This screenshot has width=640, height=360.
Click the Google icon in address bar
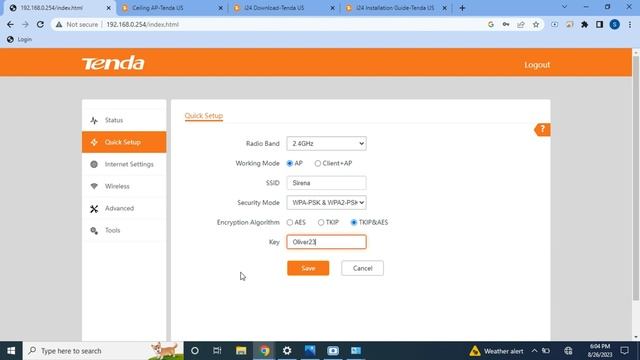coord(491,24)
